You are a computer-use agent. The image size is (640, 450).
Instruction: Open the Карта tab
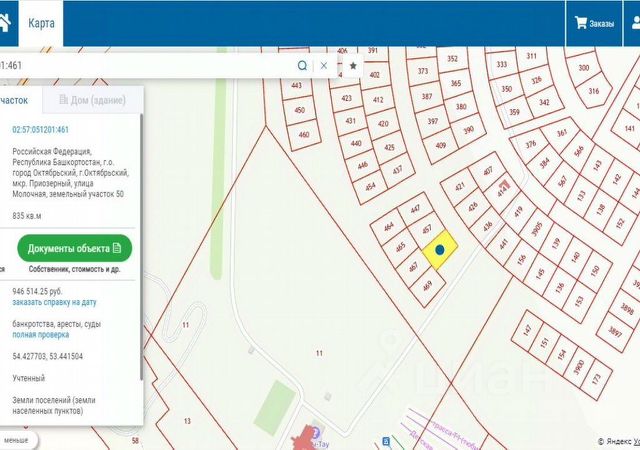coord(41,23)
